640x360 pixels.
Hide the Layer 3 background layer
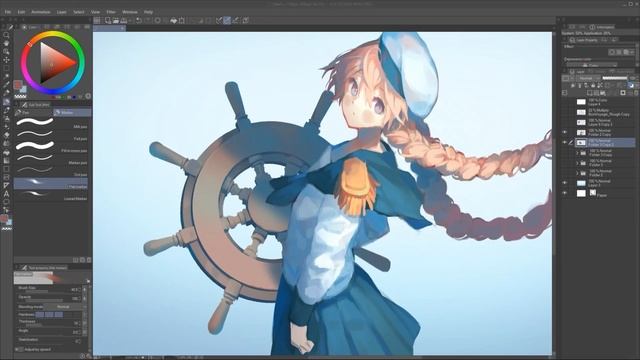point(565,183)
